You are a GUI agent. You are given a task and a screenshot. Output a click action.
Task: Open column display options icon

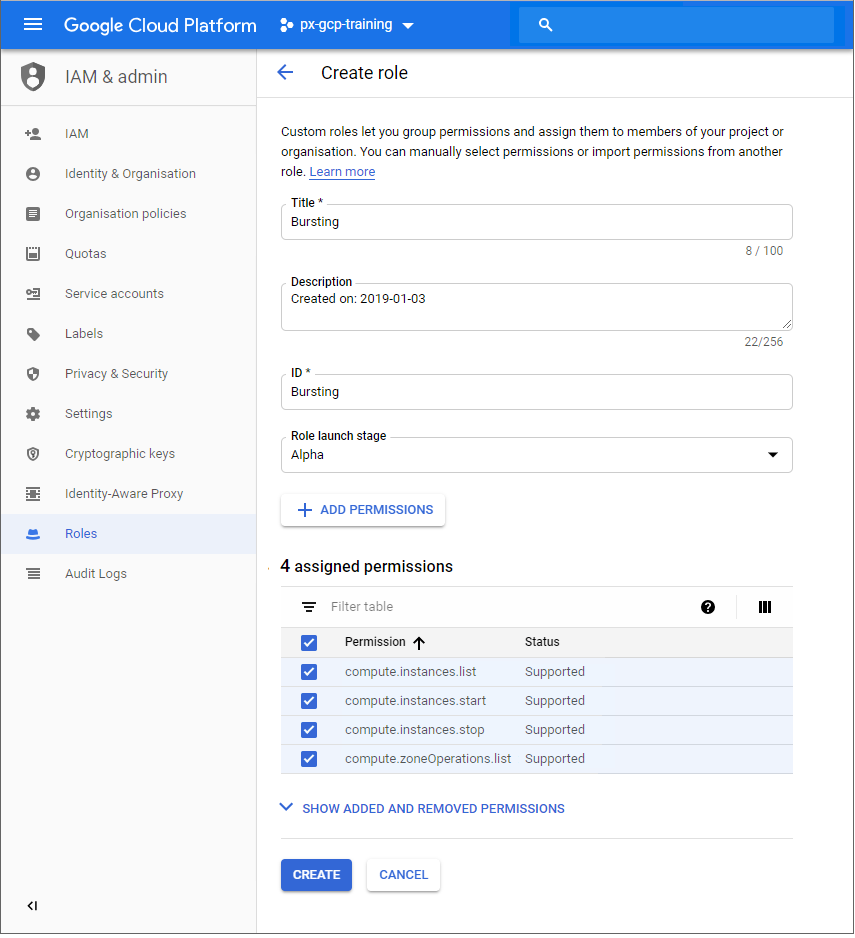click(x=765, y=607)
